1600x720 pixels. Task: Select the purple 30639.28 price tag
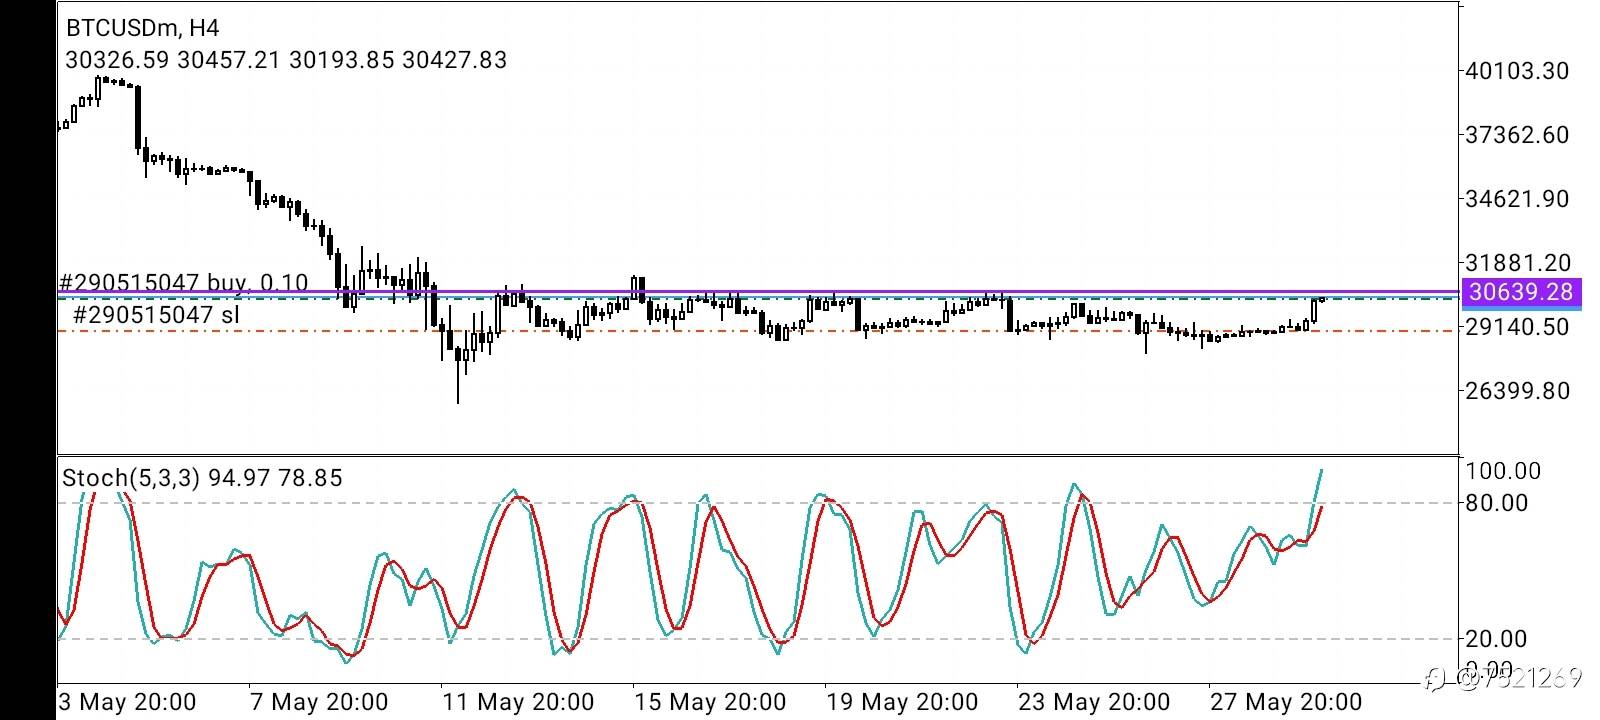1522,292
